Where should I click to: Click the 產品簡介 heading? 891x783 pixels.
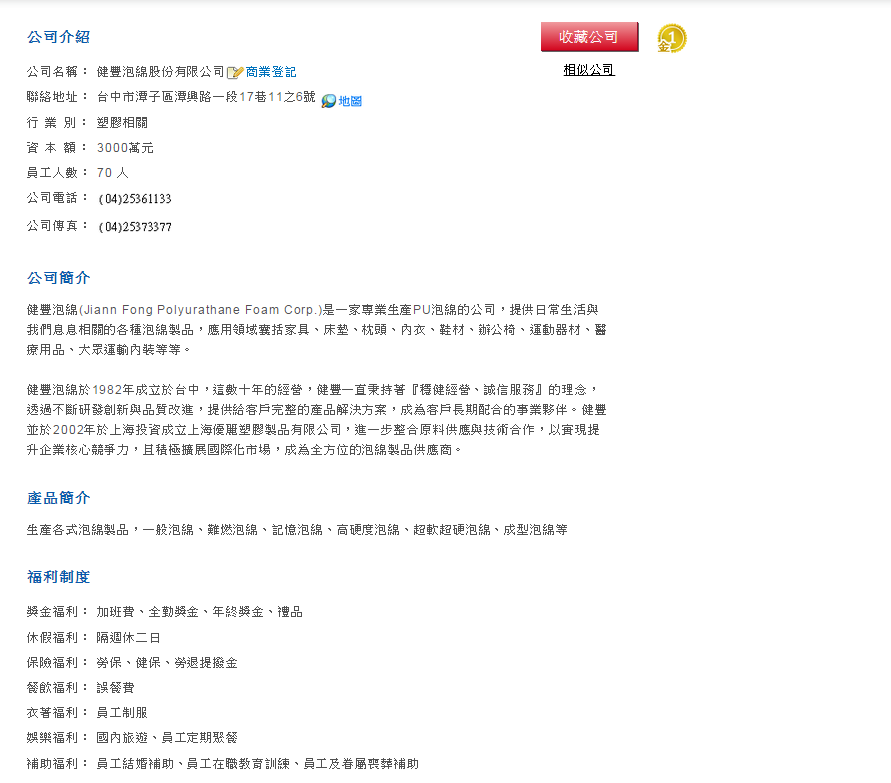(x=59, y=498)
